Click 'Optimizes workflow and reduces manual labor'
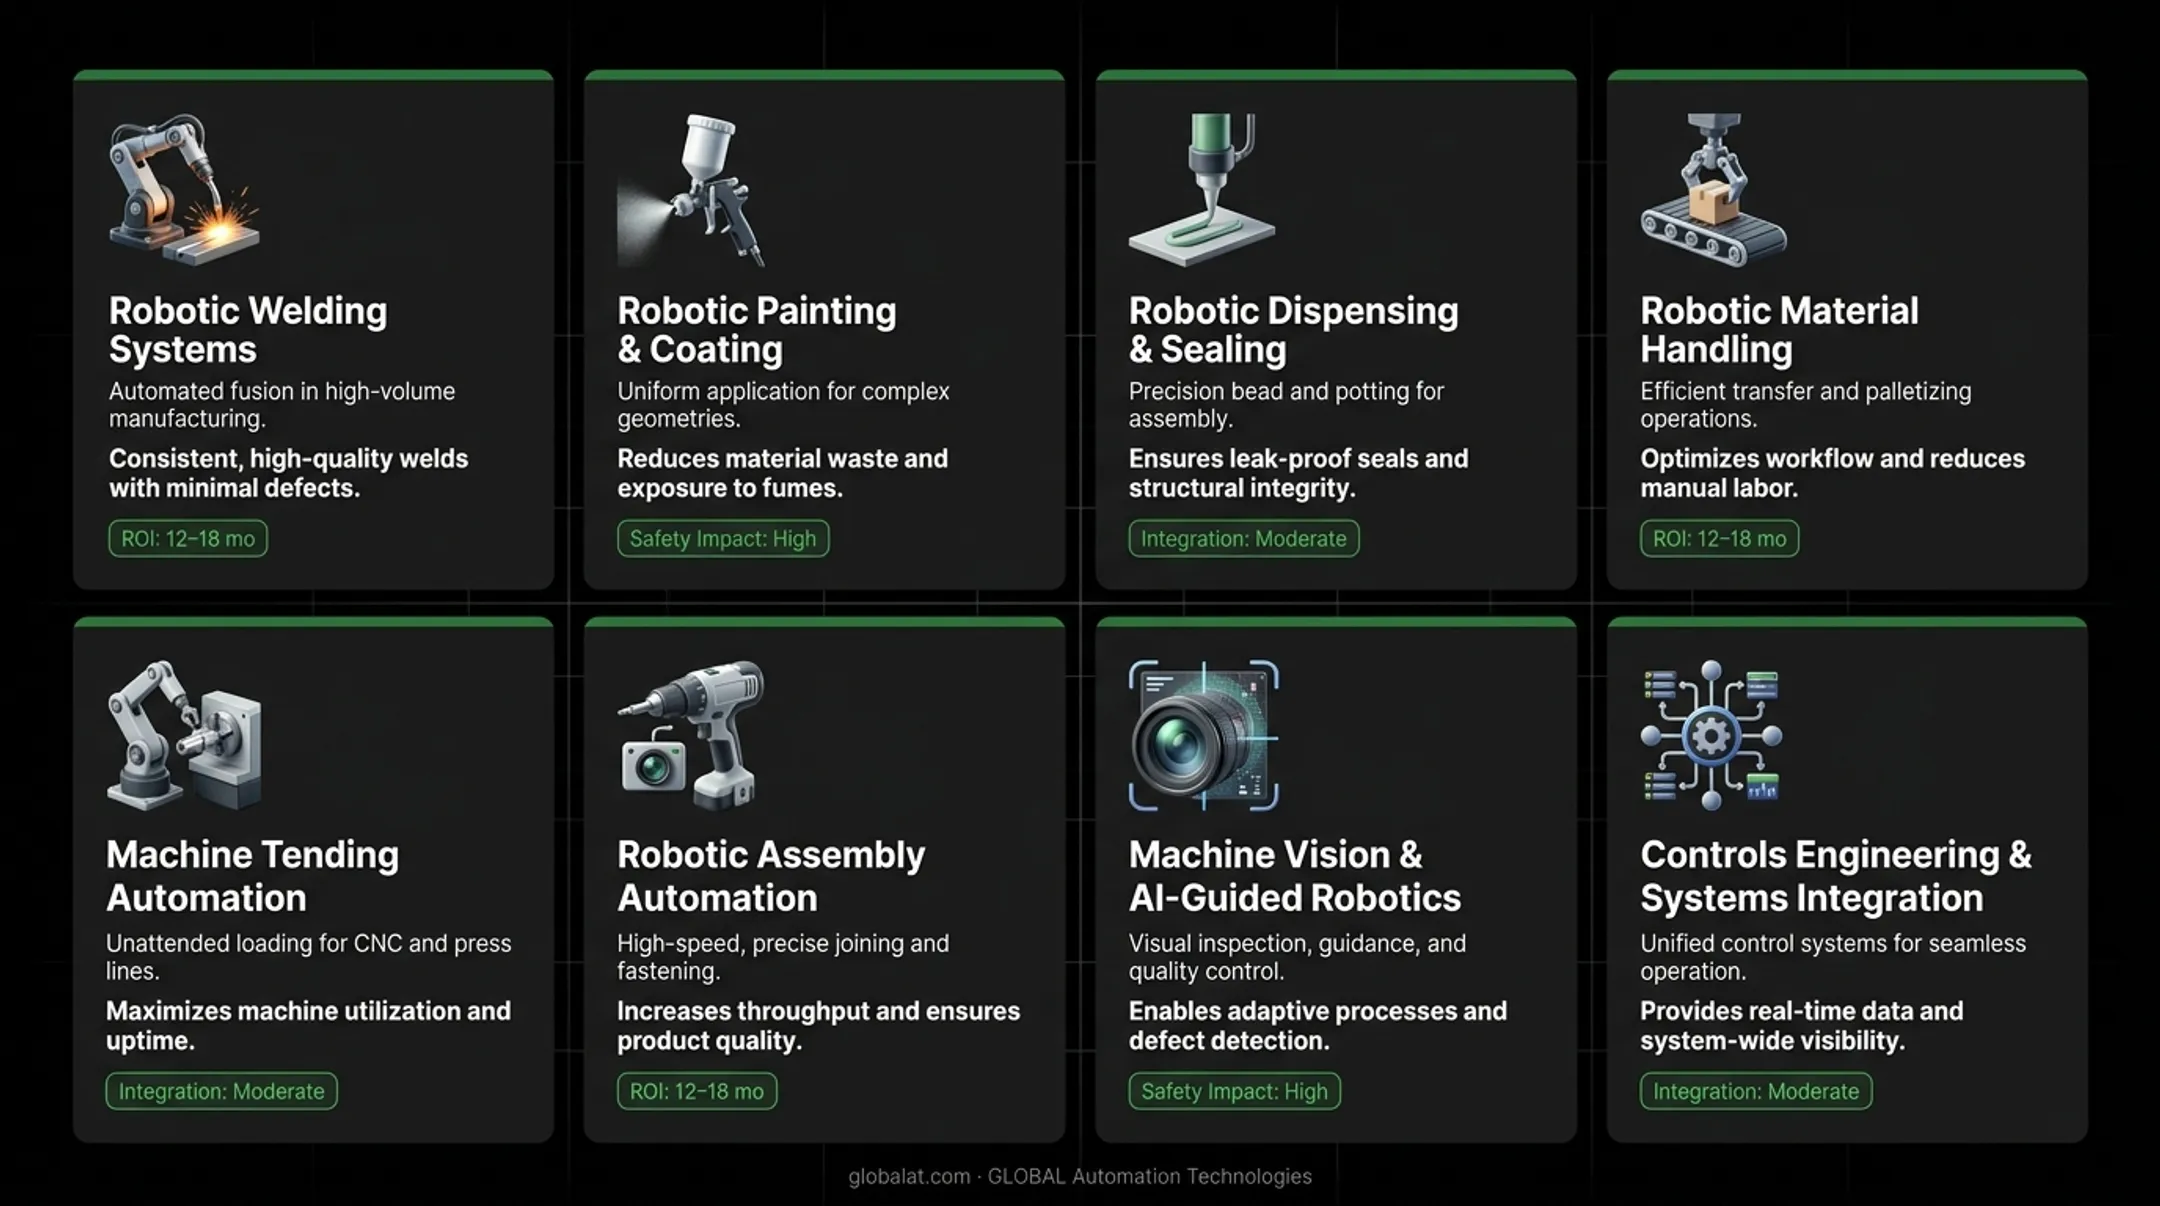 pyautogui.click(x=1832, y=473)
